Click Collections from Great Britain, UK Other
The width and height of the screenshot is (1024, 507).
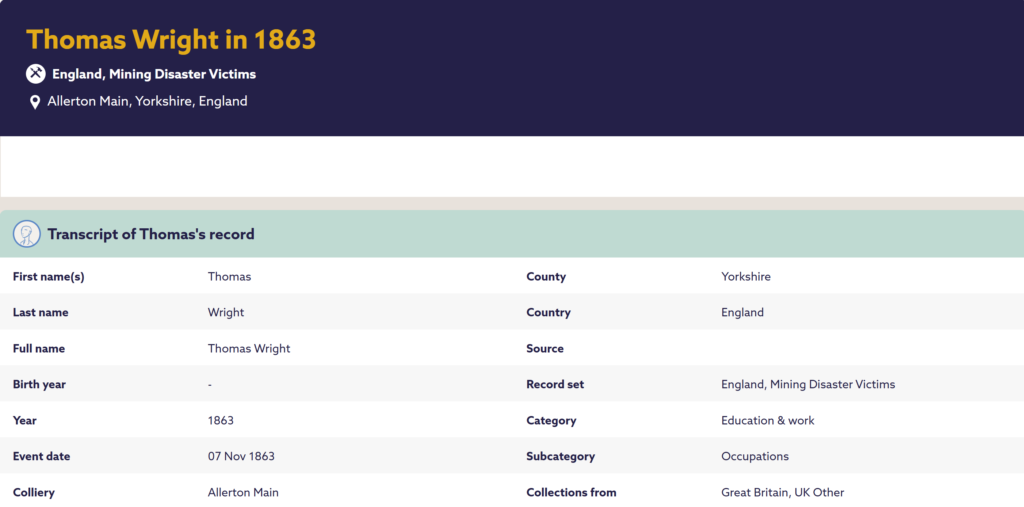782,492
